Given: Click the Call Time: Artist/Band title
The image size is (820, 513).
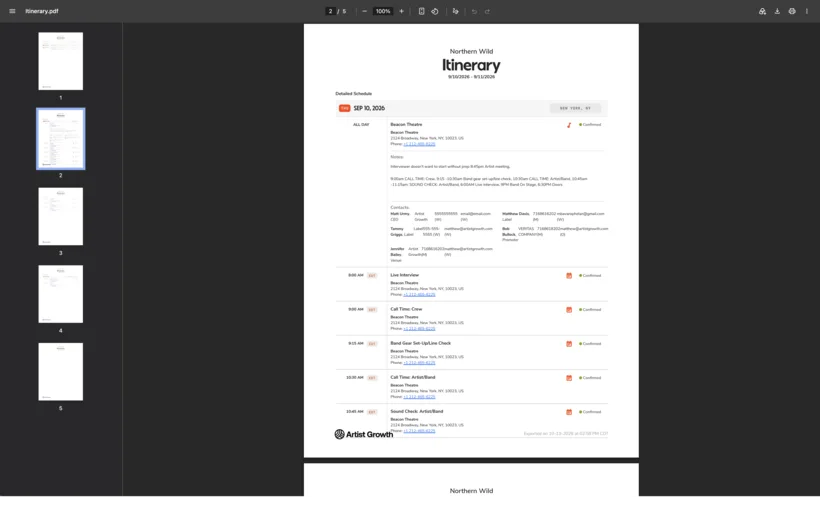Looking at the screenshot, I should 413,377.
